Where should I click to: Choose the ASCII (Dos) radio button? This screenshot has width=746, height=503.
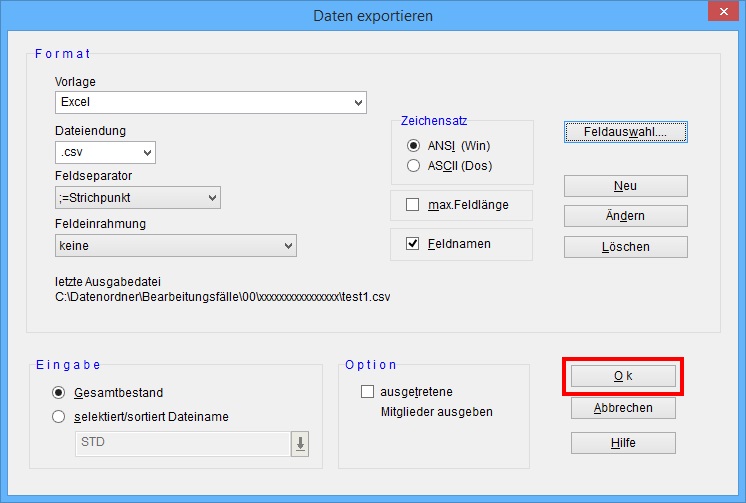pos(414,165)
